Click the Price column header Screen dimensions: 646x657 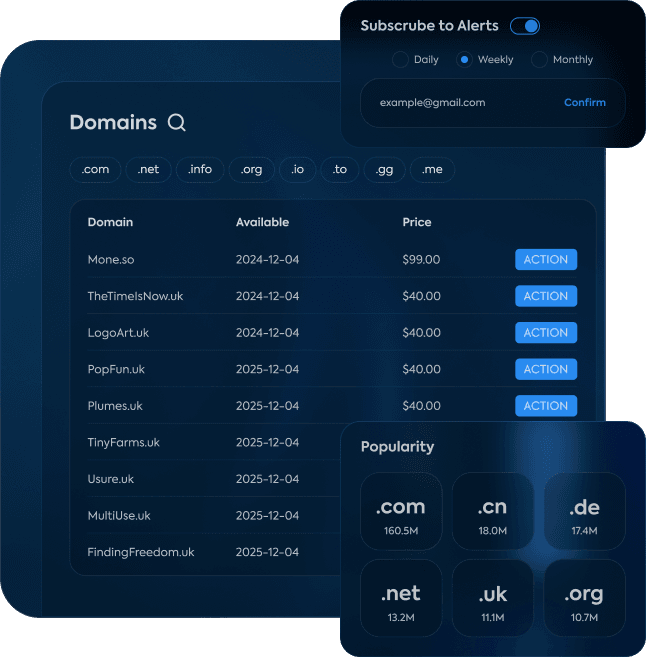(x=417, y=222)
